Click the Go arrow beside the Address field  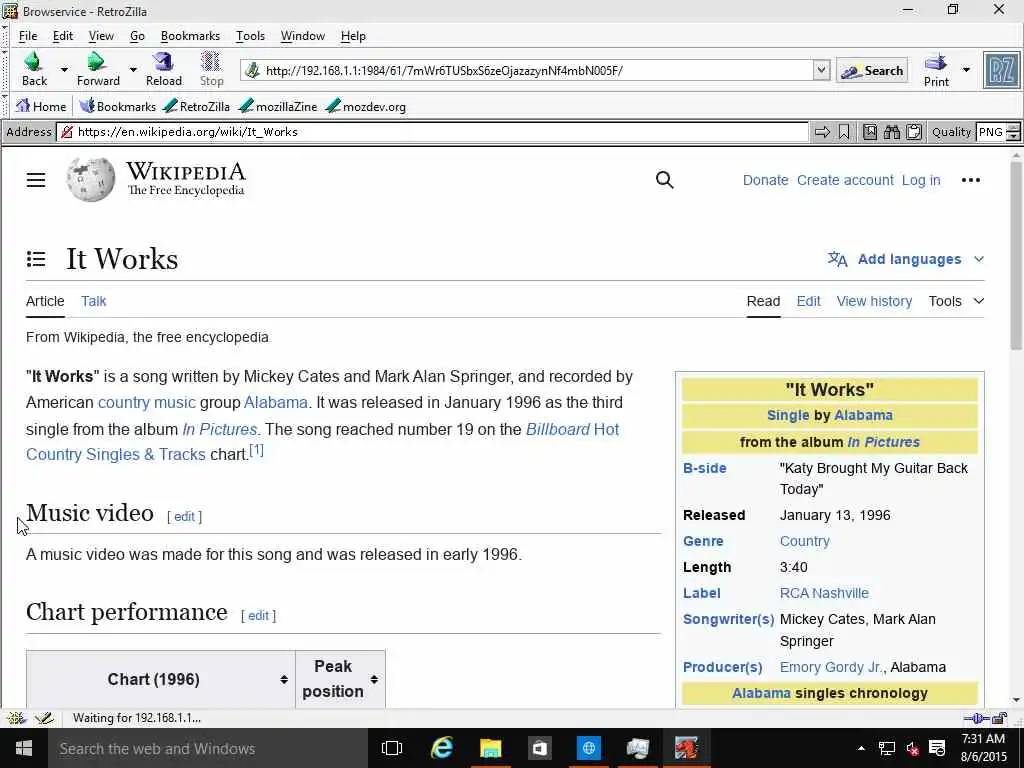coord(822,132)
